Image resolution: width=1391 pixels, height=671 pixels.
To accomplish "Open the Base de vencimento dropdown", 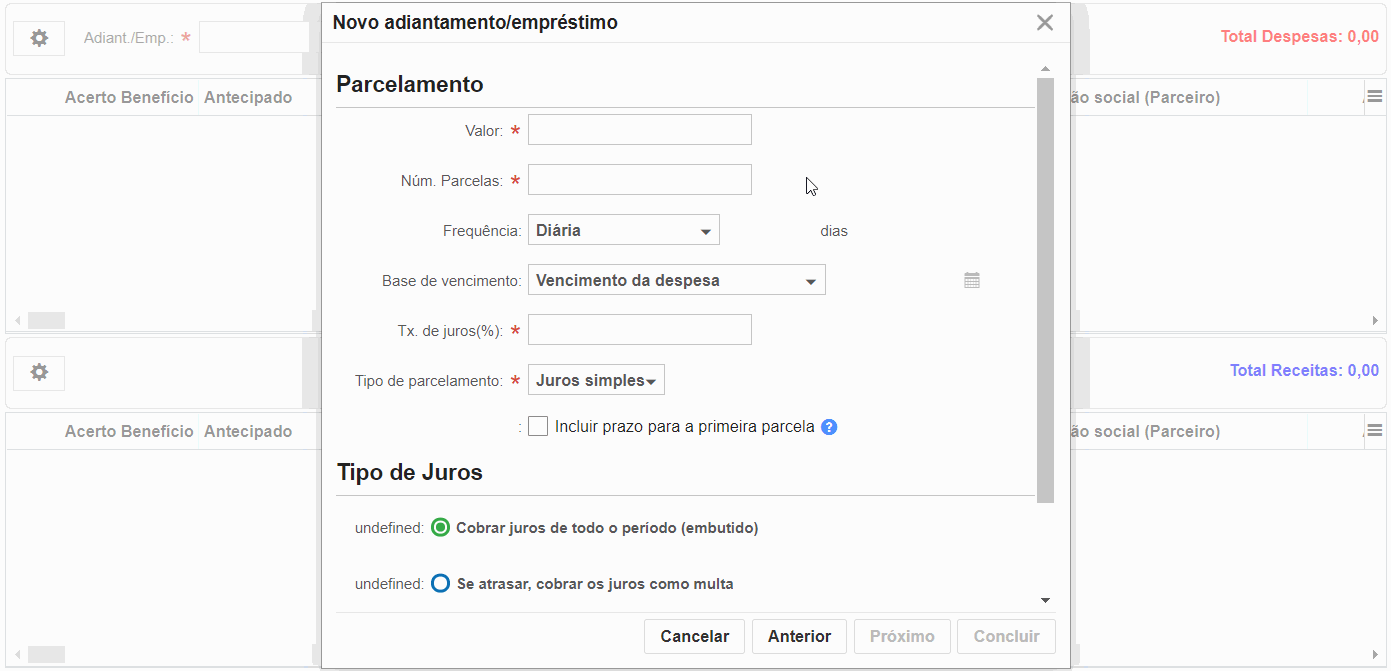I will tap(677, 280).
